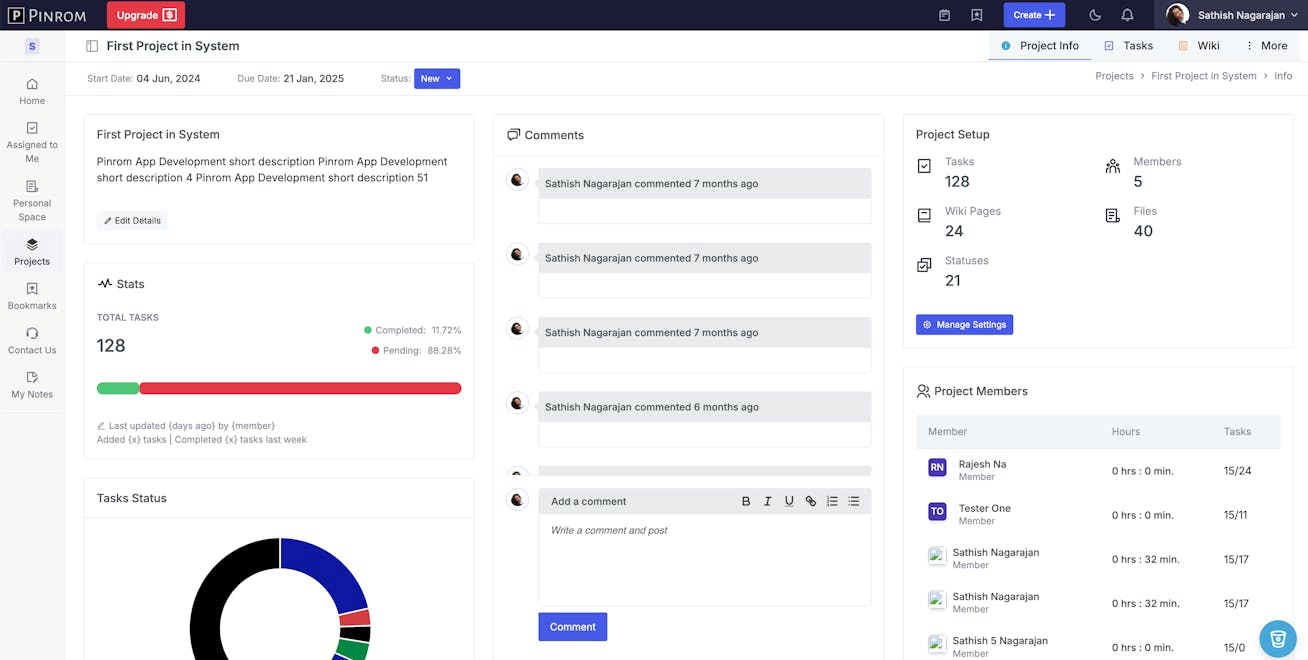Open Bookmarks in sidebar
The width and height of the screenshot is (1308, 660).
click(x=32, y=296)
